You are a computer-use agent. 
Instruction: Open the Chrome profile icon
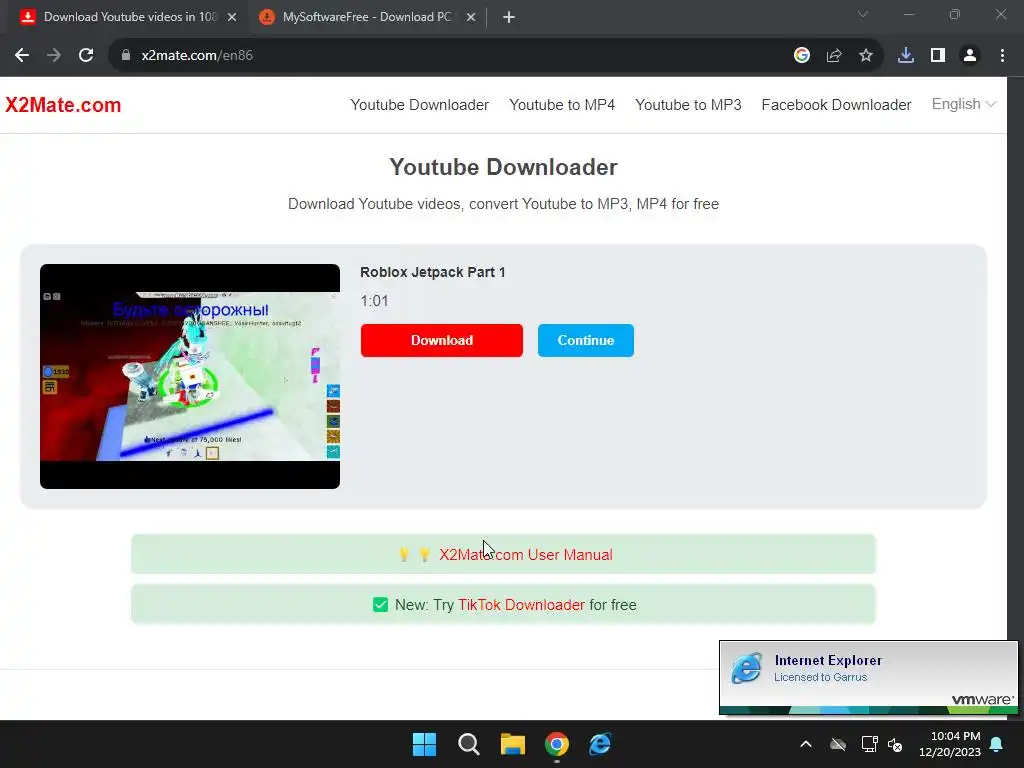[x=970, y=56]
